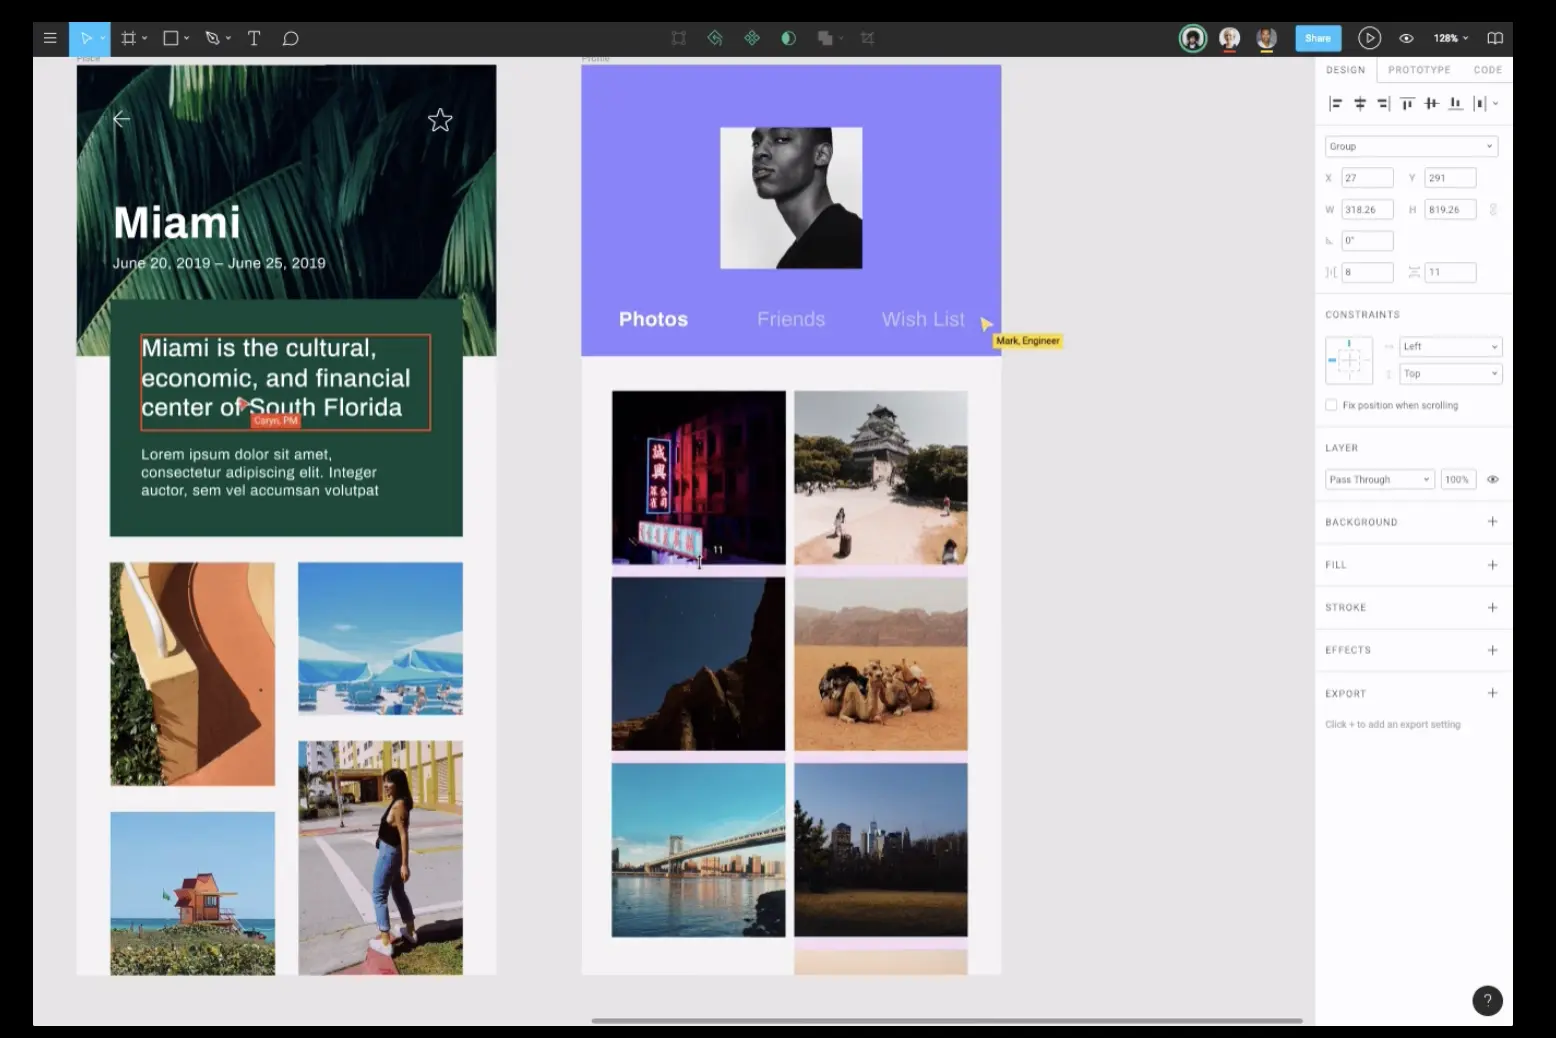Viewport: 1556px width, 1038px height.
Task: Add an Effect with plus button
Action: click(1493, 651)
